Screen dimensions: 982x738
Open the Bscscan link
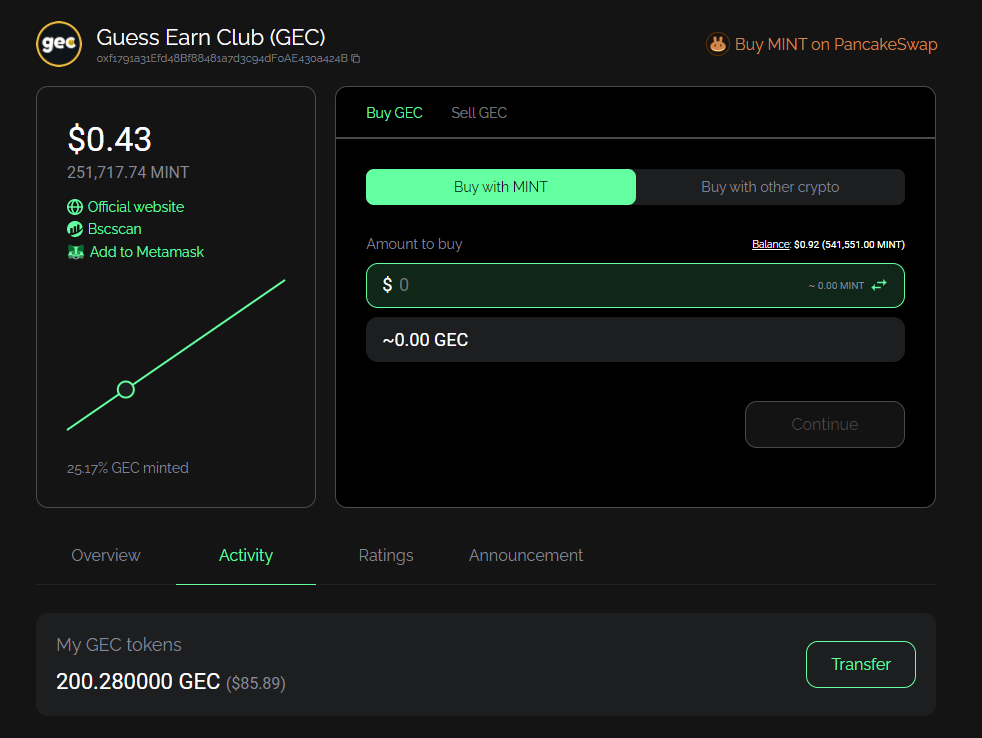pyautogui.click(x=114, y=229)
